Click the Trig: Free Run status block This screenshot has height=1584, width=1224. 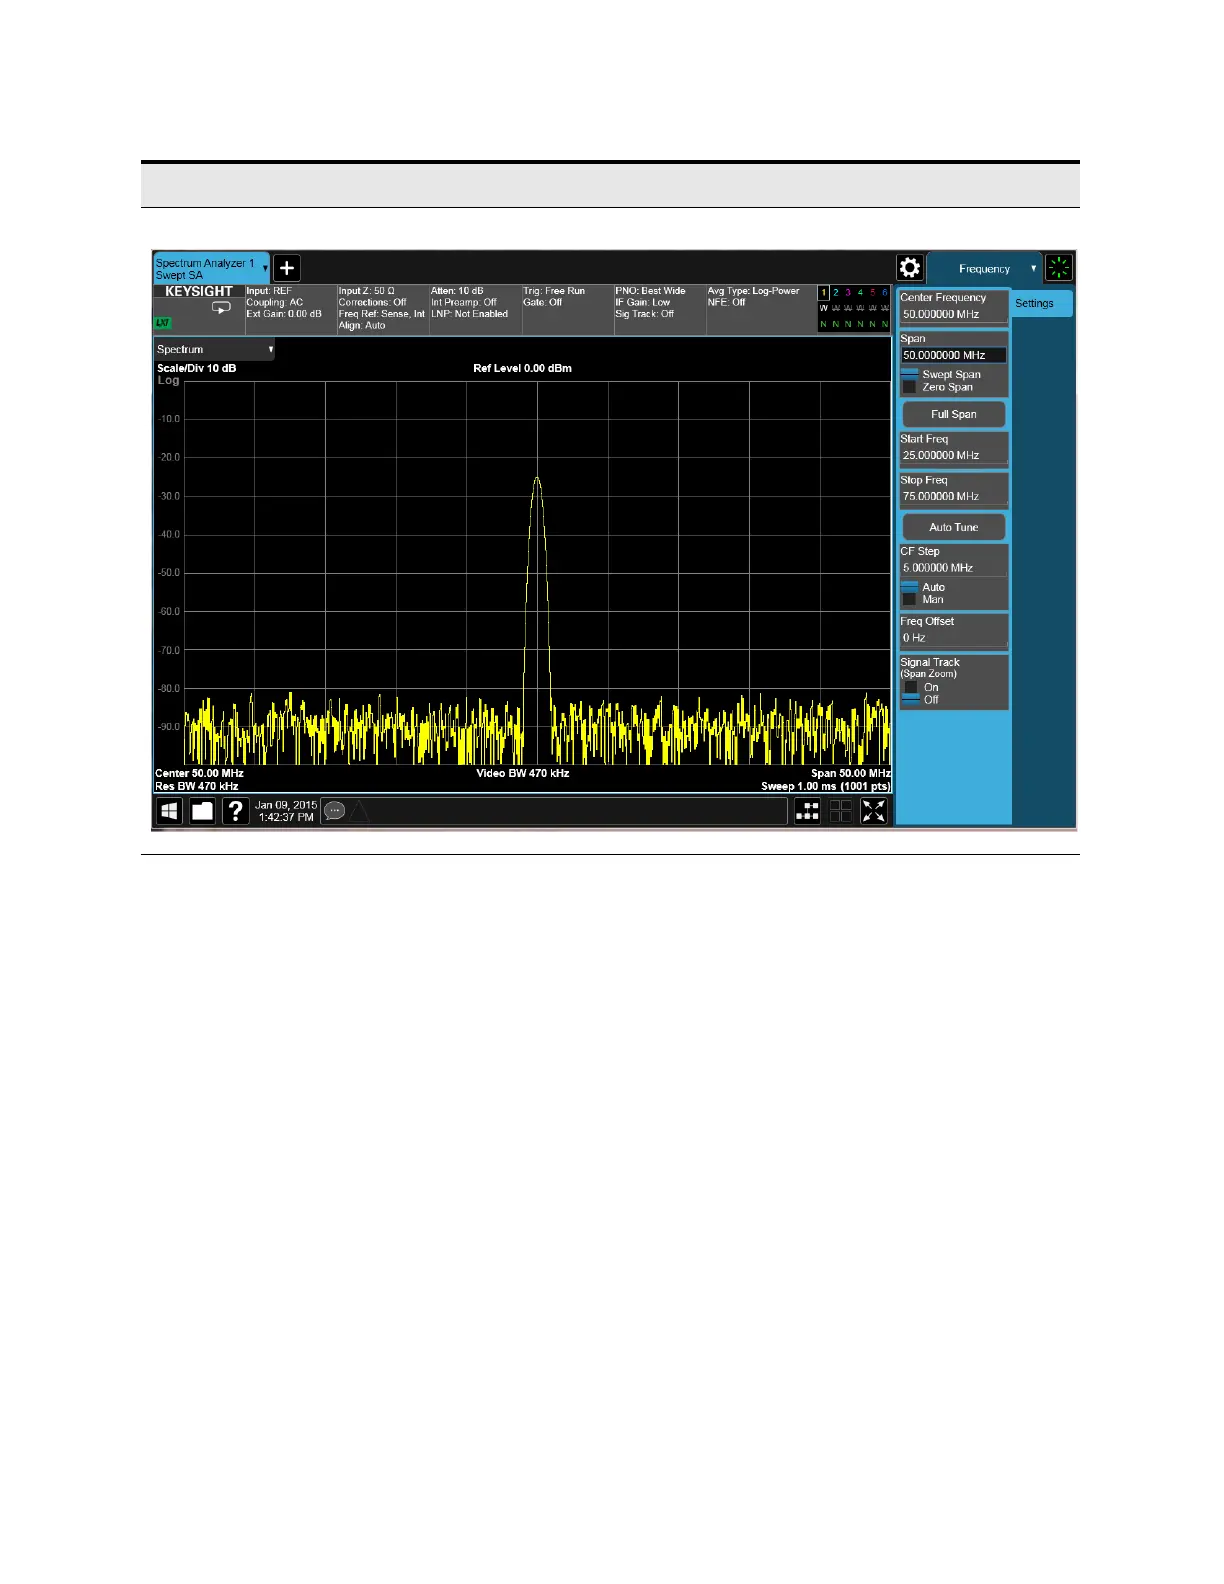tap(566, 308)
